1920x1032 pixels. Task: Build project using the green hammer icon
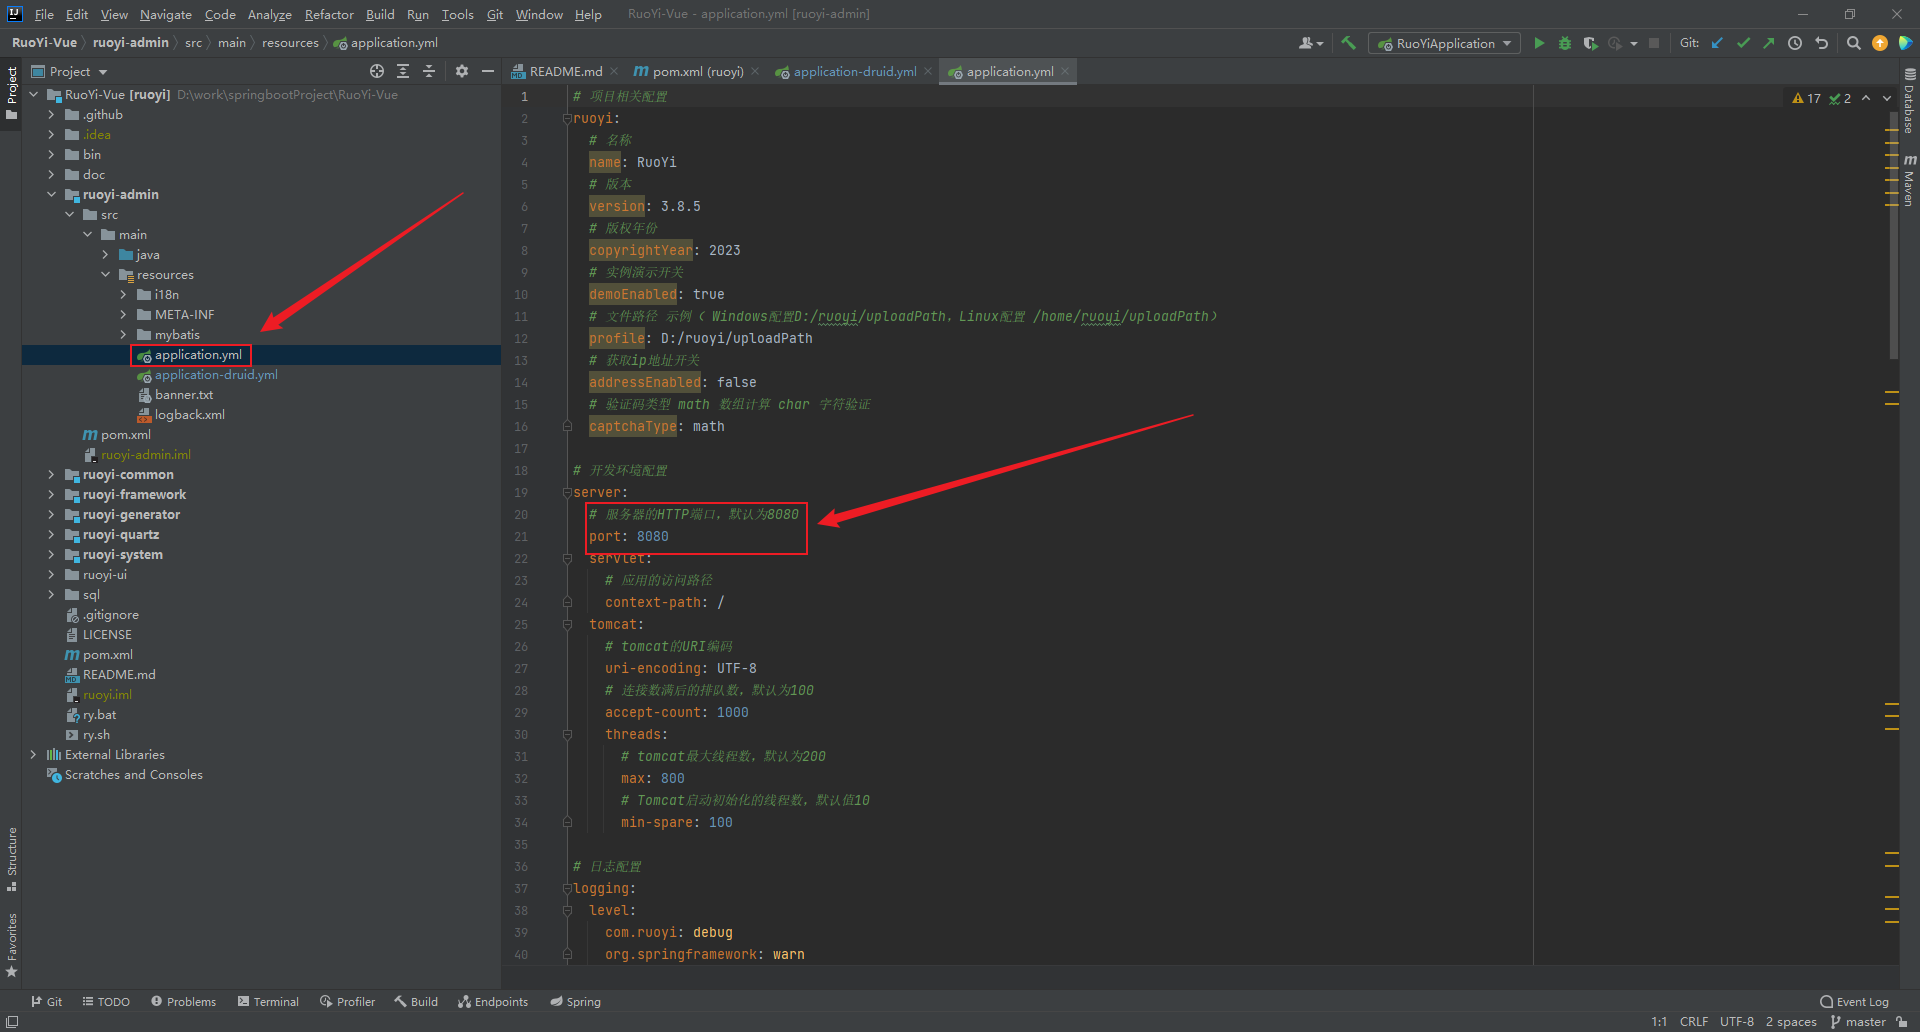tap(1348, 43)
